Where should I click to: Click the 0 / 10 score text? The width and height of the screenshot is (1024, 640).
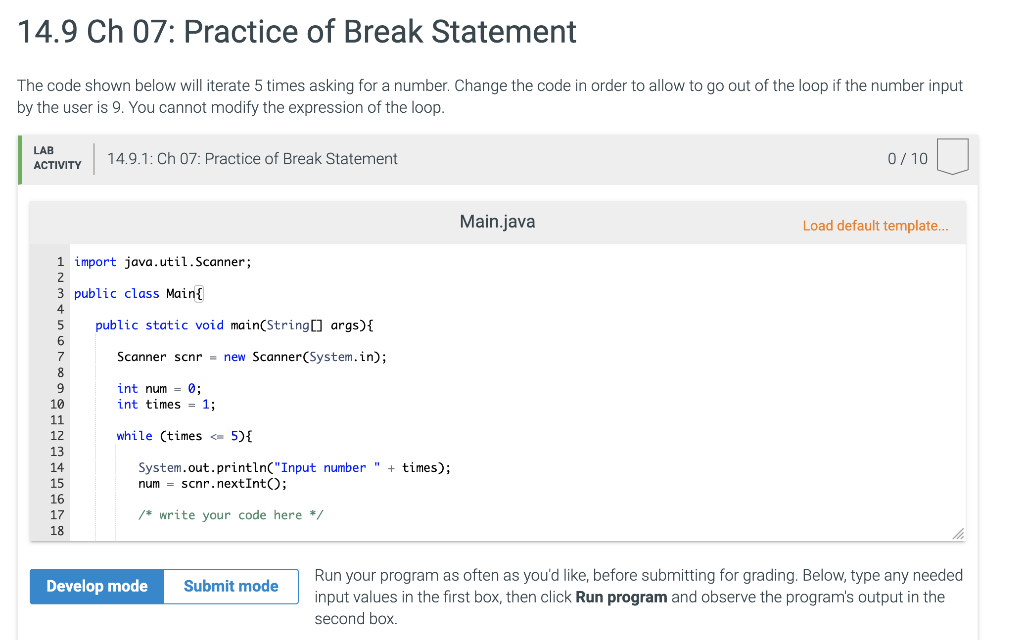click(907, 159)
